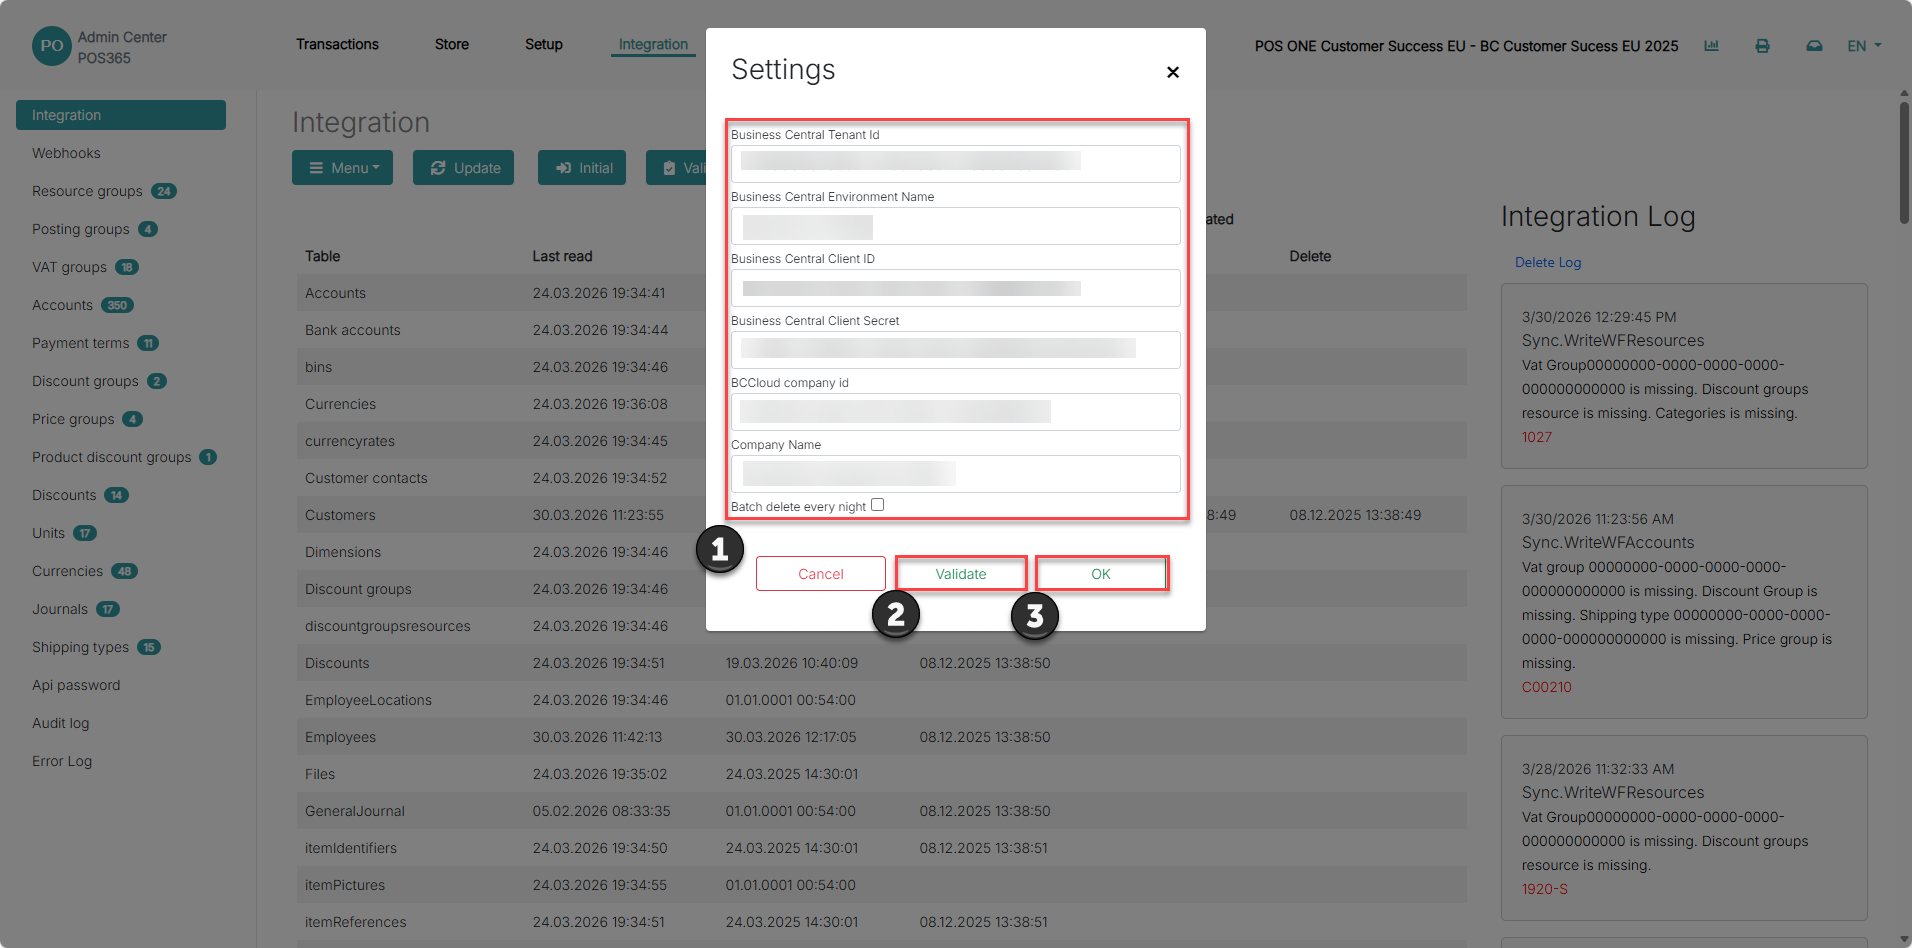Image resolution: width=1912 pixels, height=948 pixels.
Task: Click the EmployeeLocations table row
Action: pyautogui.click(x=882, y=700)
